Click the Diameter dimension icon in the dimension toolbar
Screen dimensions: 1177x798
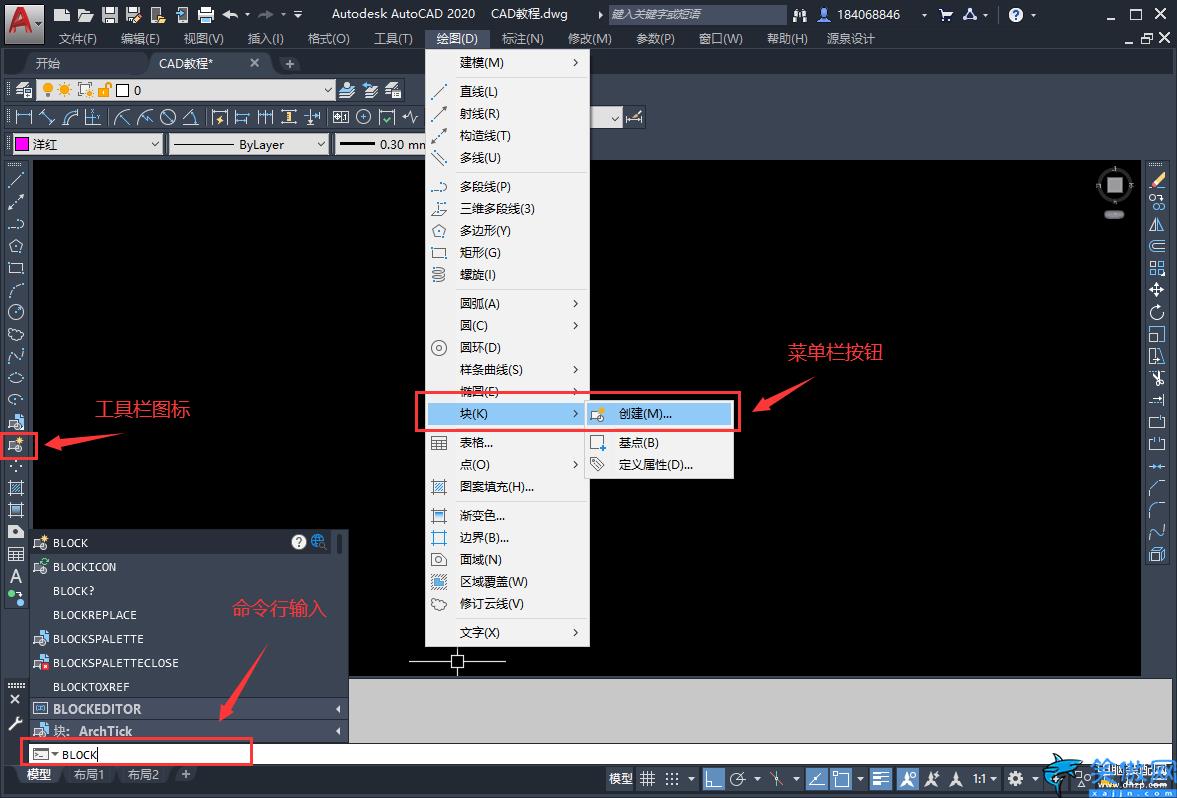(168, 117)
